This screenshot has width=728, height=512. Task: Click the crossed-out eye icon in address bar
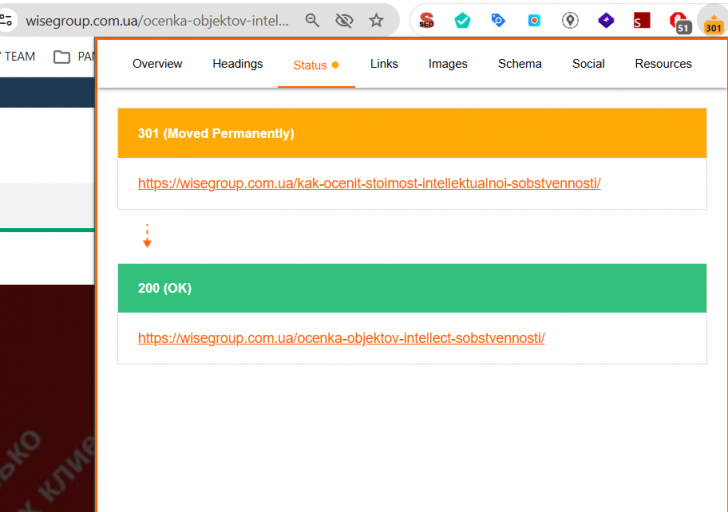[x=344, y=20]
